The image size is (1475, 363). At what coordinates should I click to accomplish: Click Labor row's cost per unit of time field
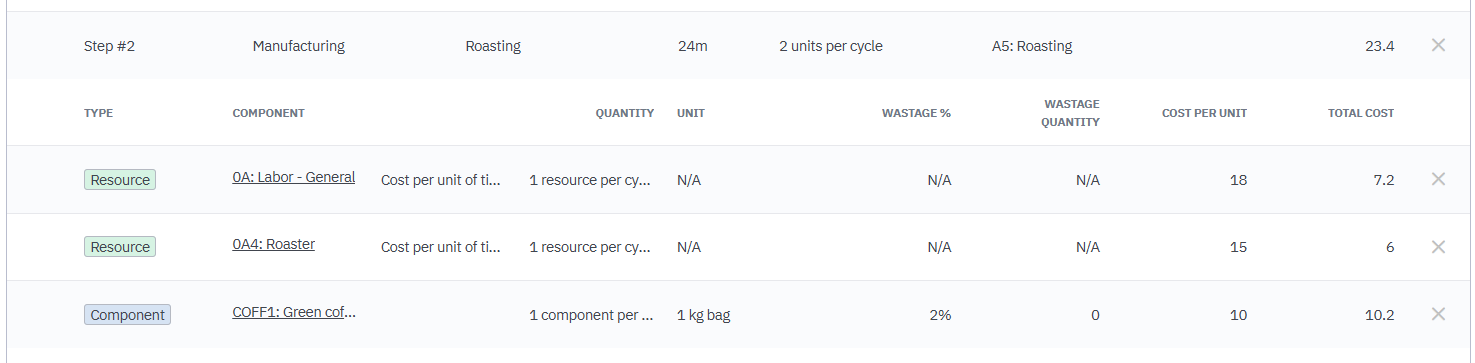441,180
